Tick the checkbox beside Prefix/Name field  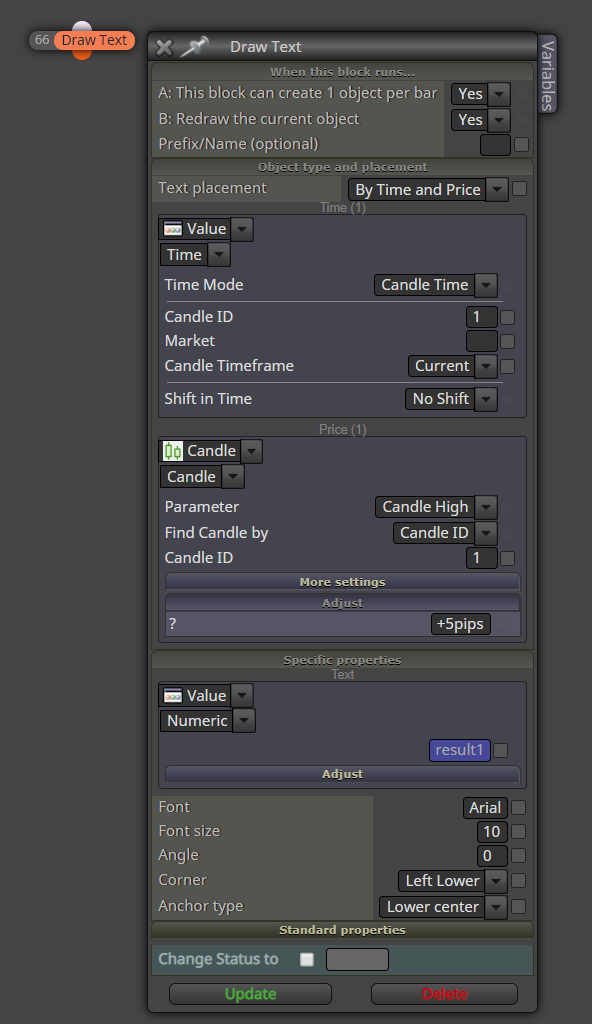[521, 144]
